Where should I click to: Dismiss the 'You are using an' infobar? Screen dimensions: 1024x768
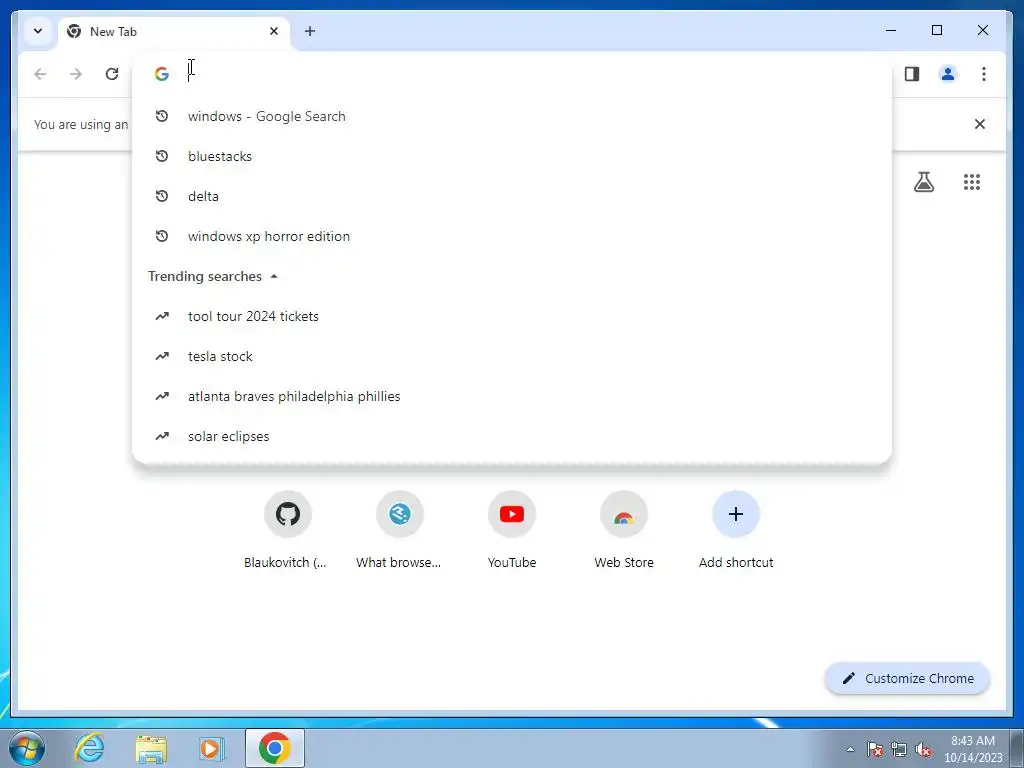[x=980, y=124]
